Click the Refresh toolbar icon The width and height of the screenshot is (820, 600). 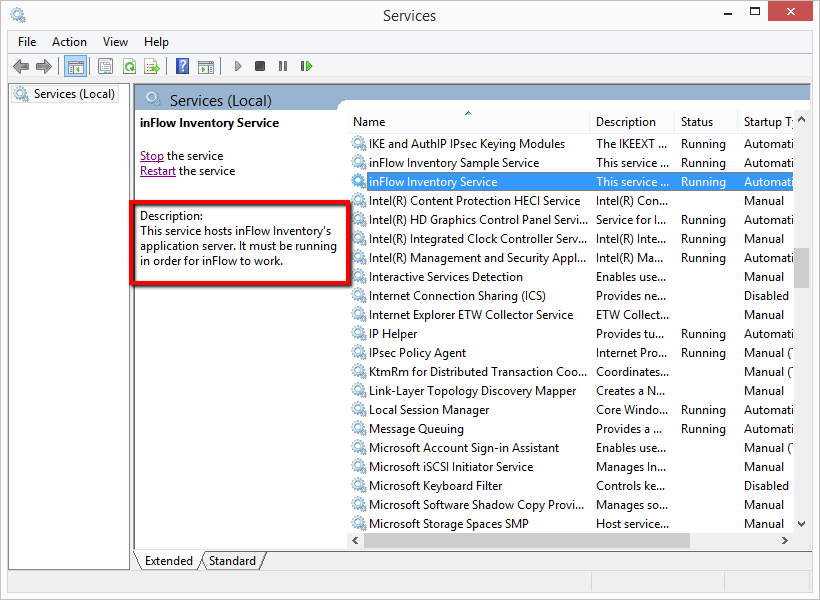click(129, 66)
